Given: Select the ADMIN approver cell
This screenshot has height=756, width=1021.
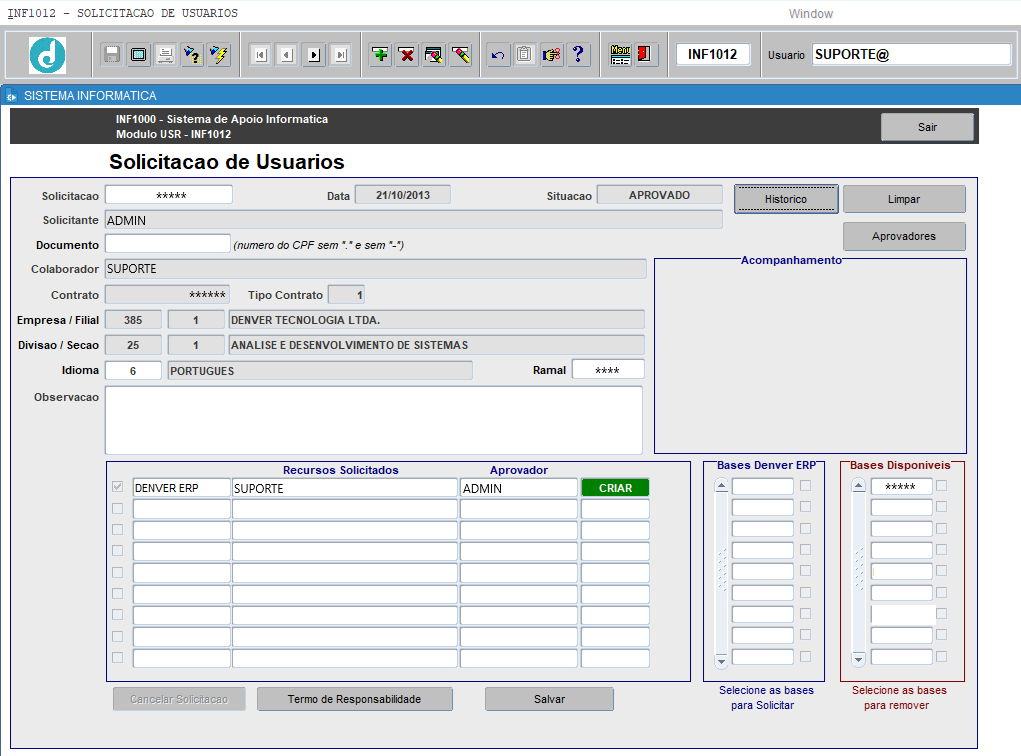Looking at the screenshot, I should coord(519,488).
